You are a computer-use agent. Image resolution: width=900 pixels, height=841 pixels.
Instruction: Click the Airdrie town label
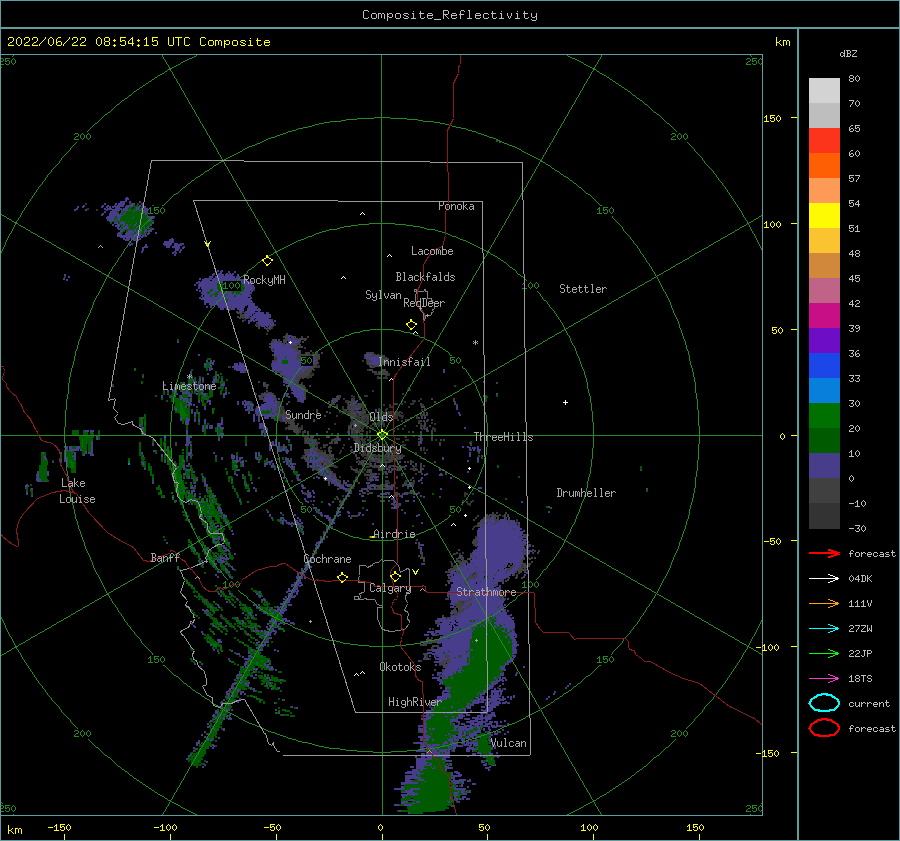point(394,534)
